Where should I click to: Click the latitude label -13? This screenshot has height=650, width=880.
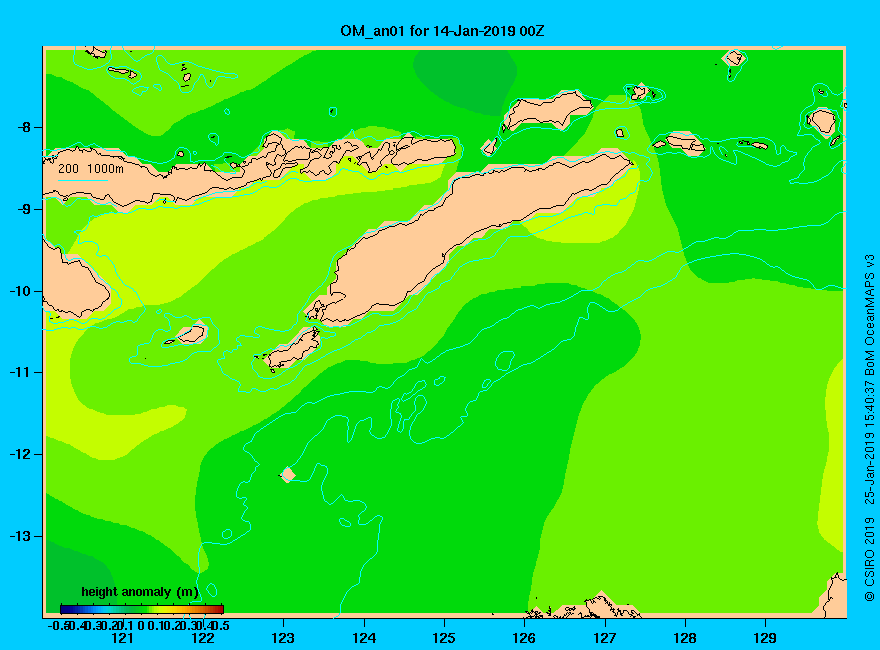[21, 536]
